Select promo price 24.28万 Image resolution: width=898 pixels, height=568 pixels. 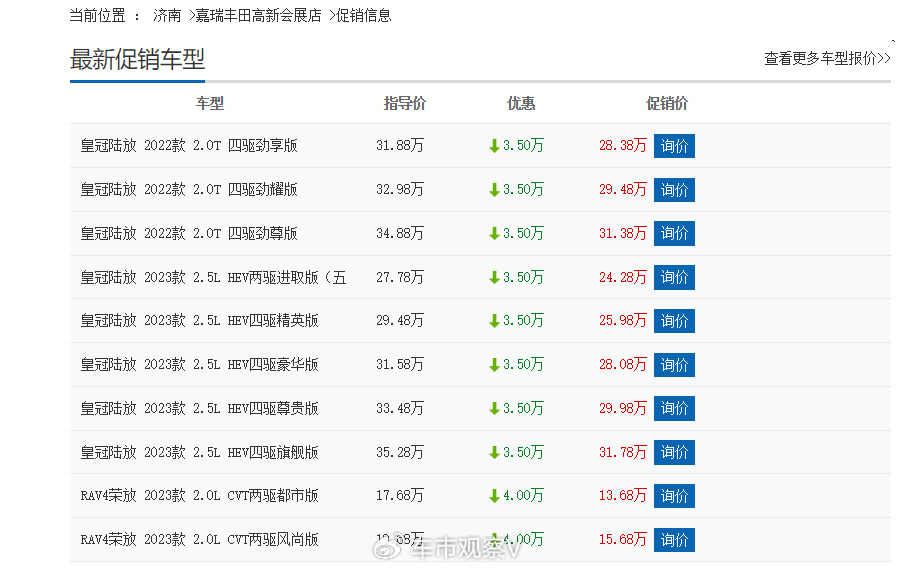tap(623, 277)
